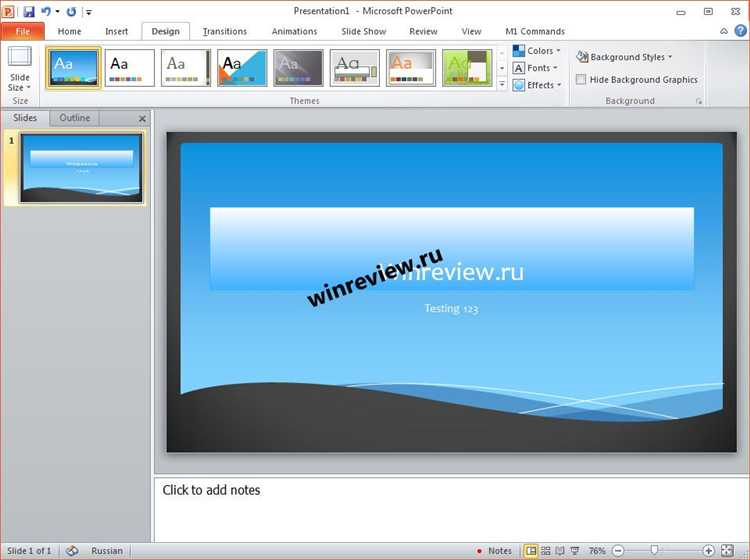Viewport: 750px width, 560px height.
Task: Open PowerPoint Help question mark icon
Action: coord(740,31)
